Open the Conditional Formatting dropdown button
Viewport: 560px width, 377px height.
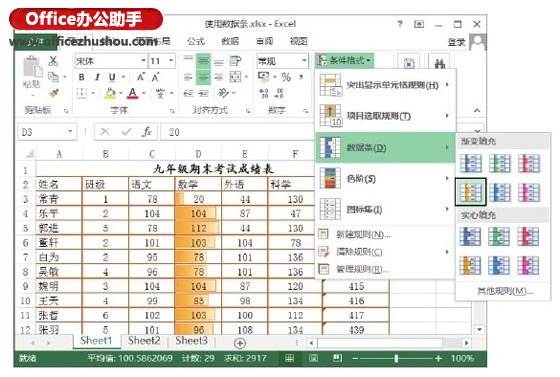click(345, 60)
